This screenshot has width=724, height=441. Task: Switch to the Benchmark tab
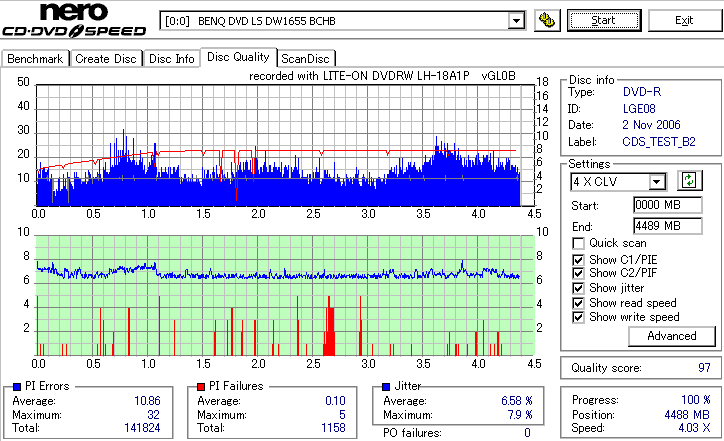35,59
